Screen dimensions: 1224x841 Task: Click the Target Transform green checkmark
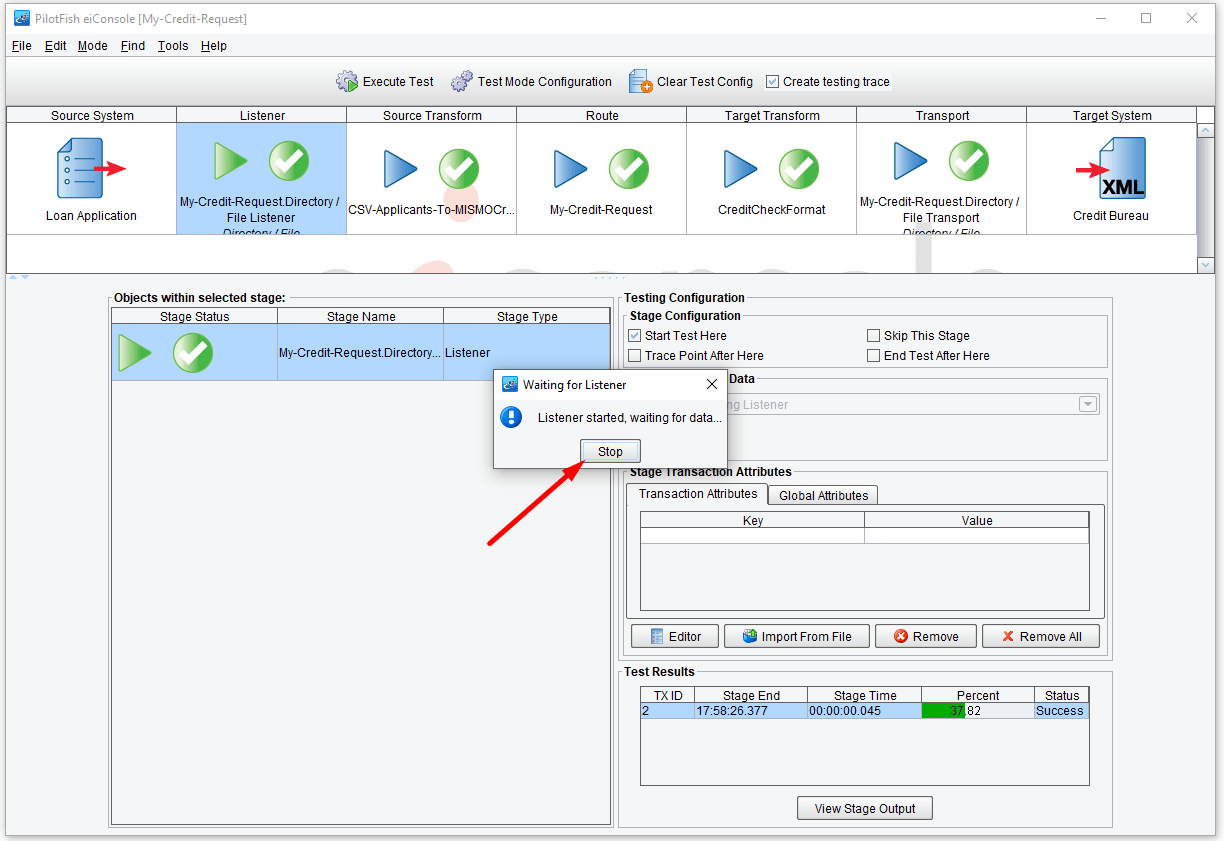(799, 169)
